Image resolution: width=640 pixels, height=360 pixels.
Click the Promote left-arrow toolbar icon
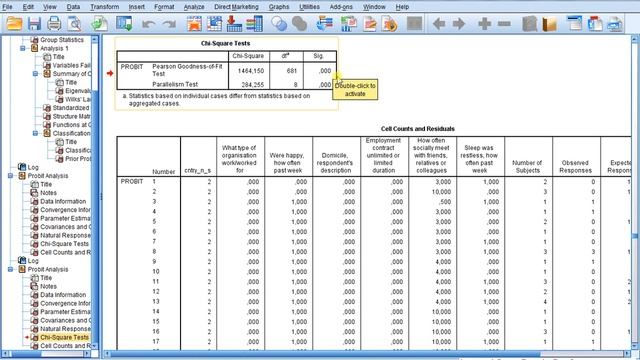point(439,24)
